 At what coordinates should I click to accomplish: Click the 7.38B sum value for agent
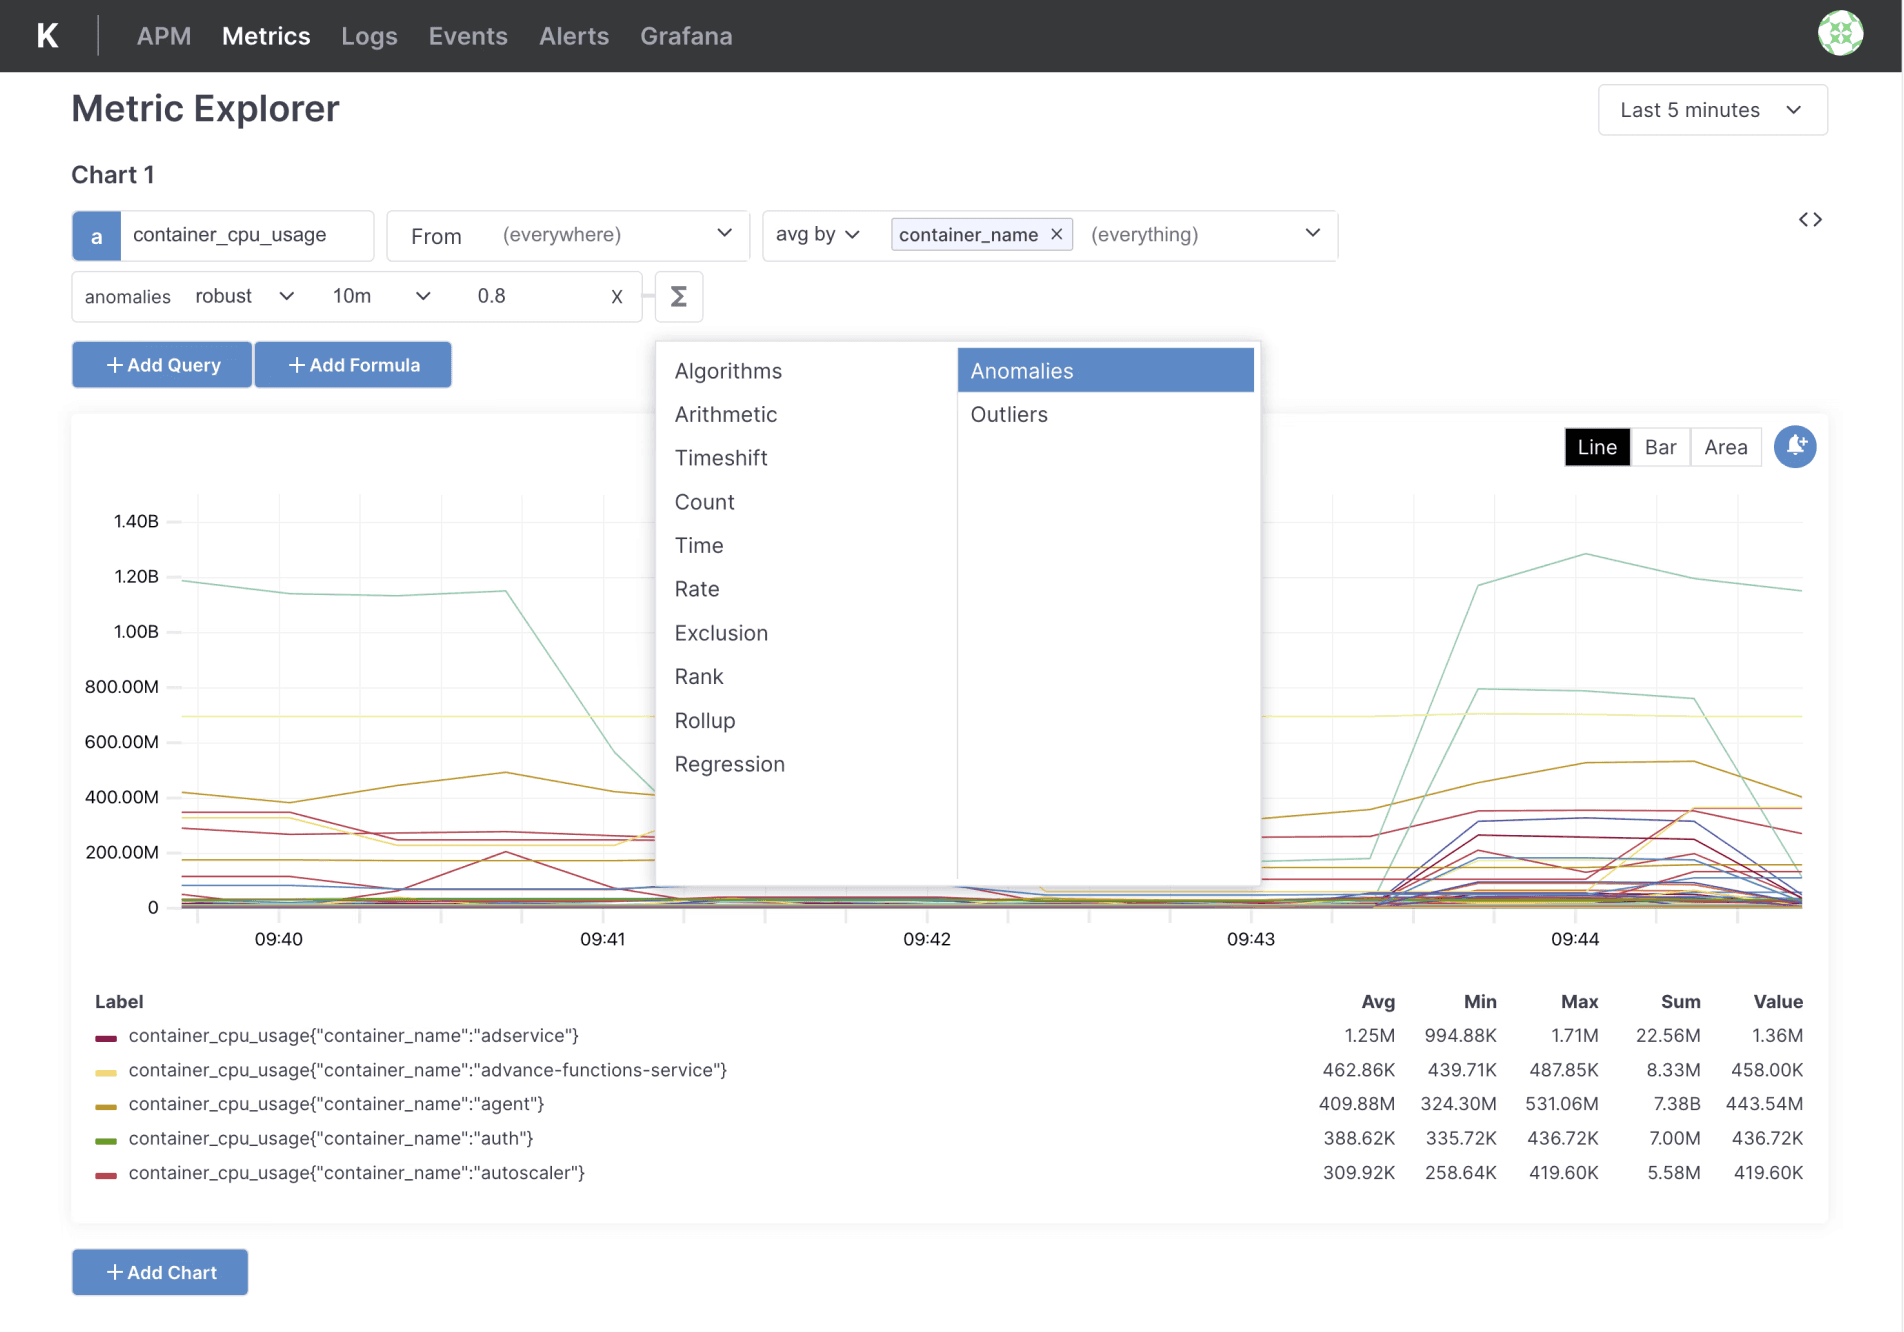point(1677,1104)
